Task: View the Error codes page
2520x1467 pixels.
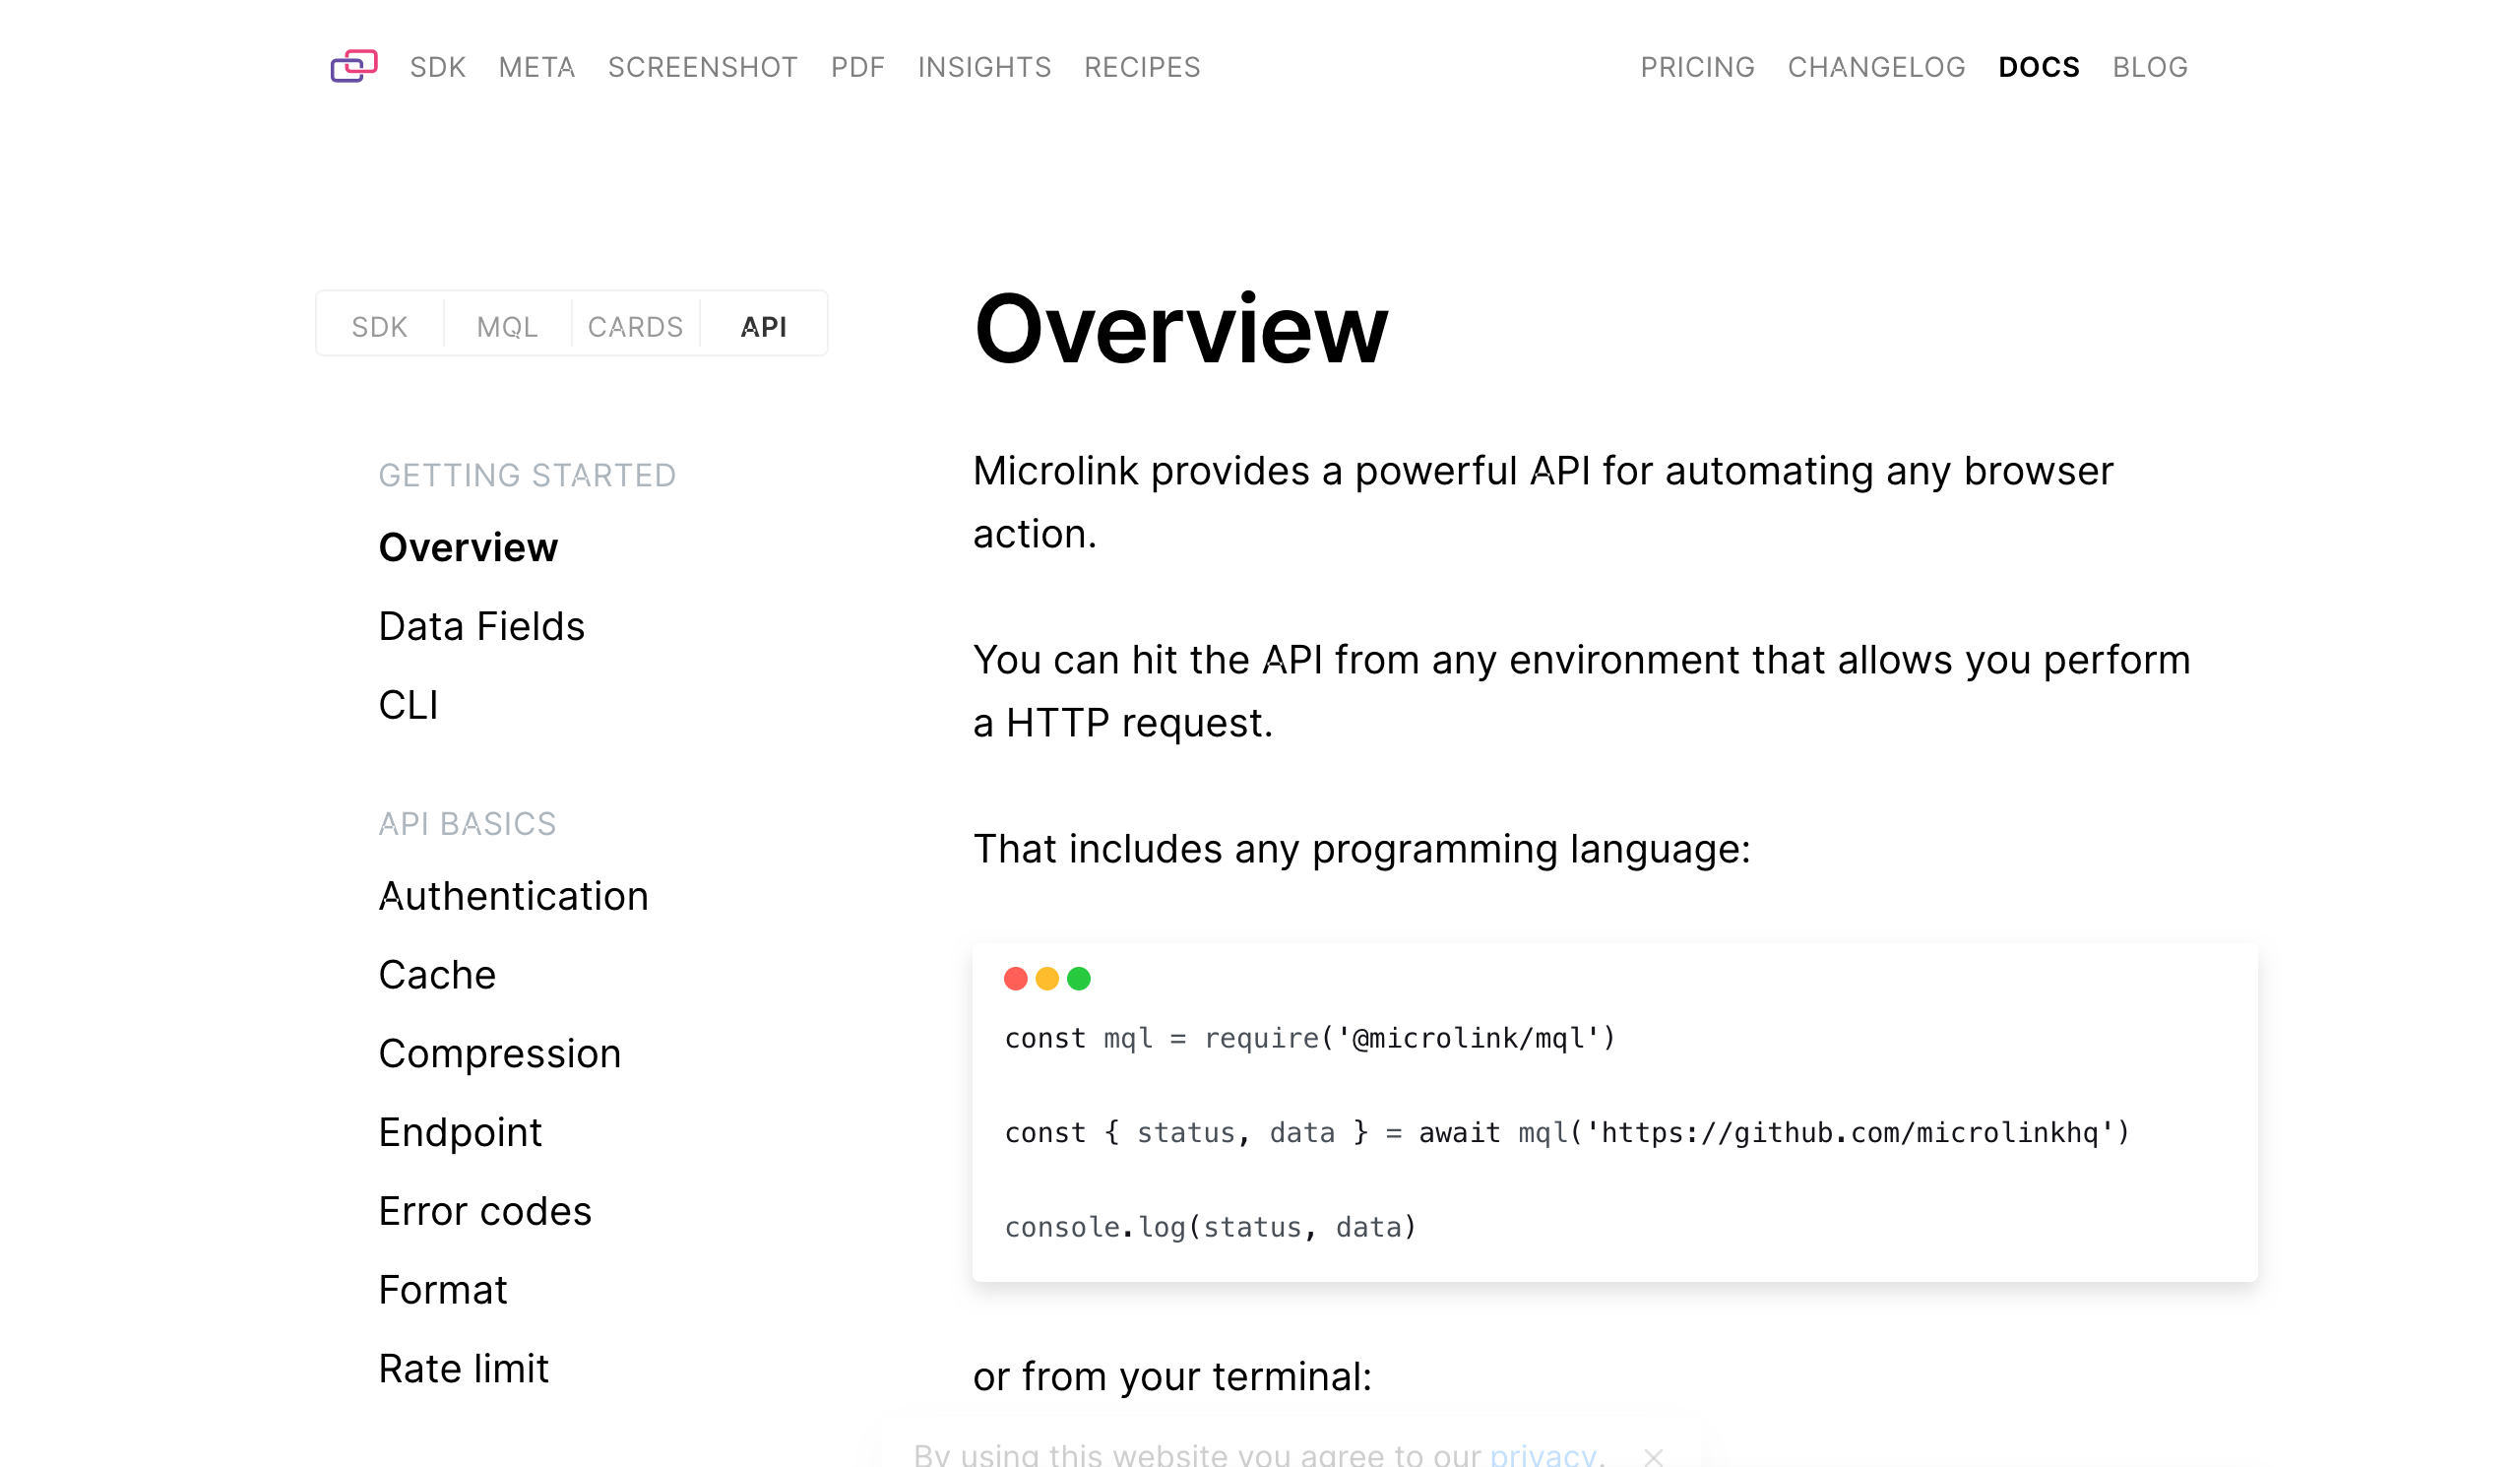Action: coord(485,1212)
